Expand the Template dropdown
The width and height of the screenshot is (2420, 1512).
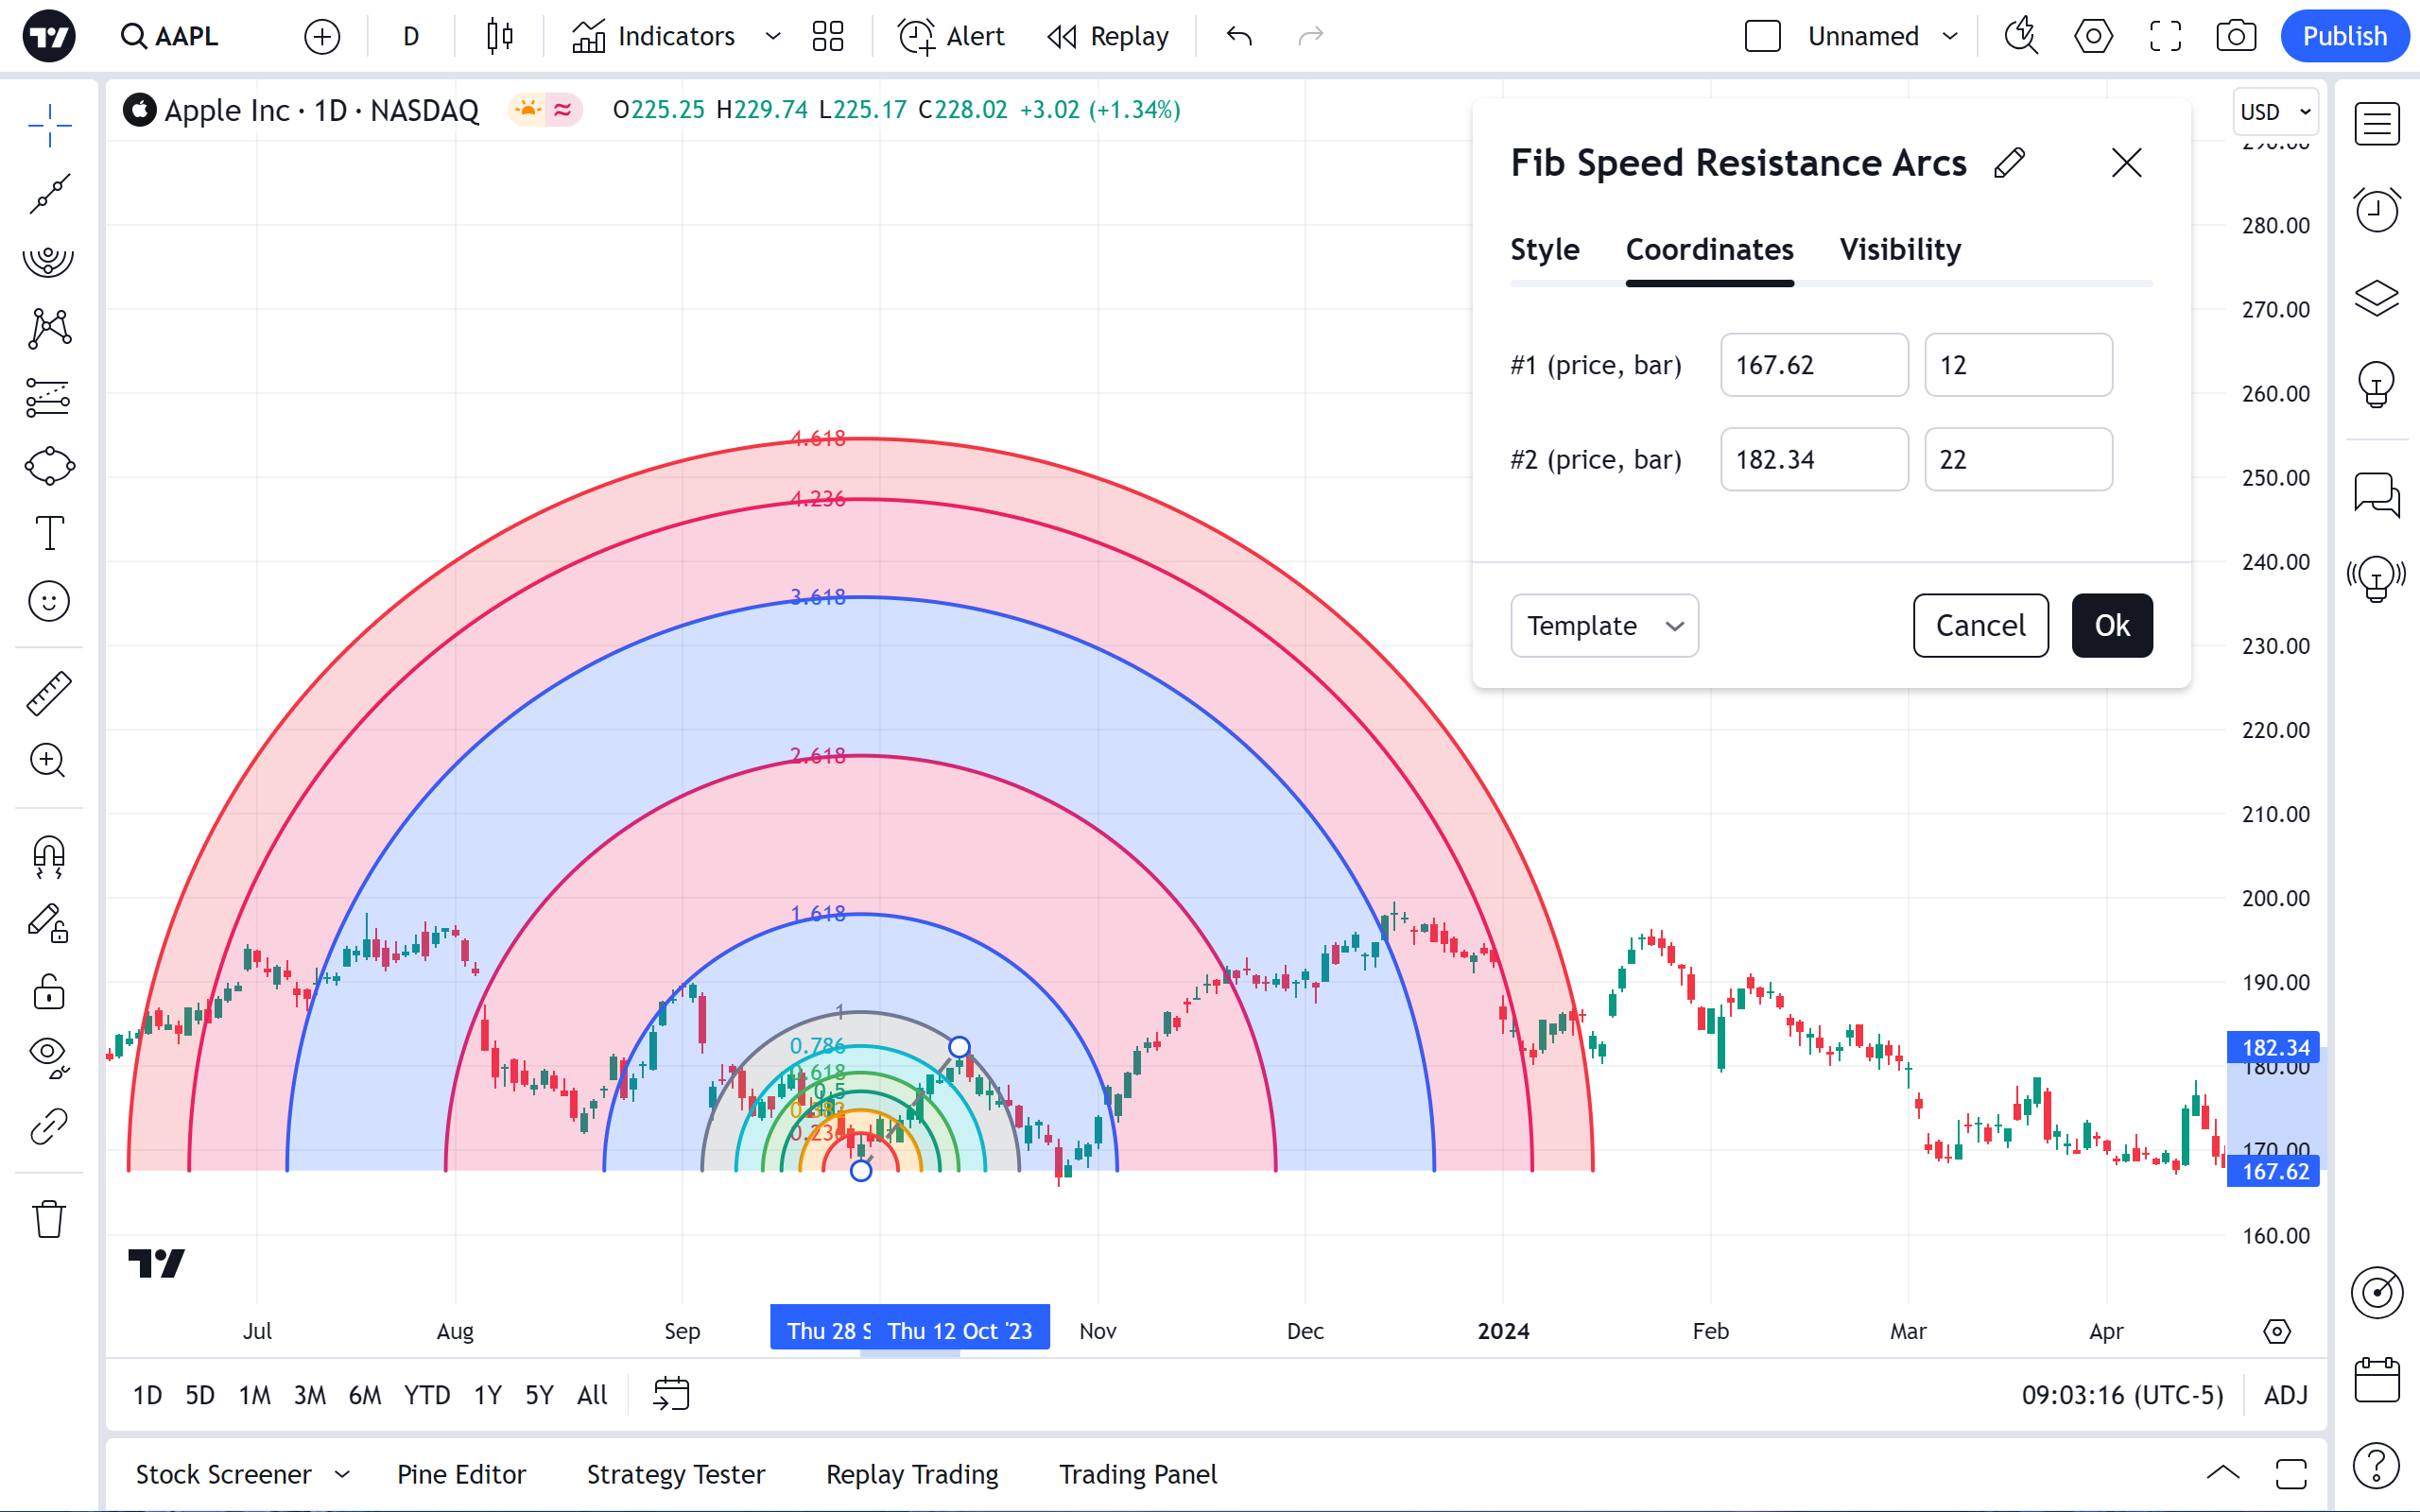point(1604,626)
